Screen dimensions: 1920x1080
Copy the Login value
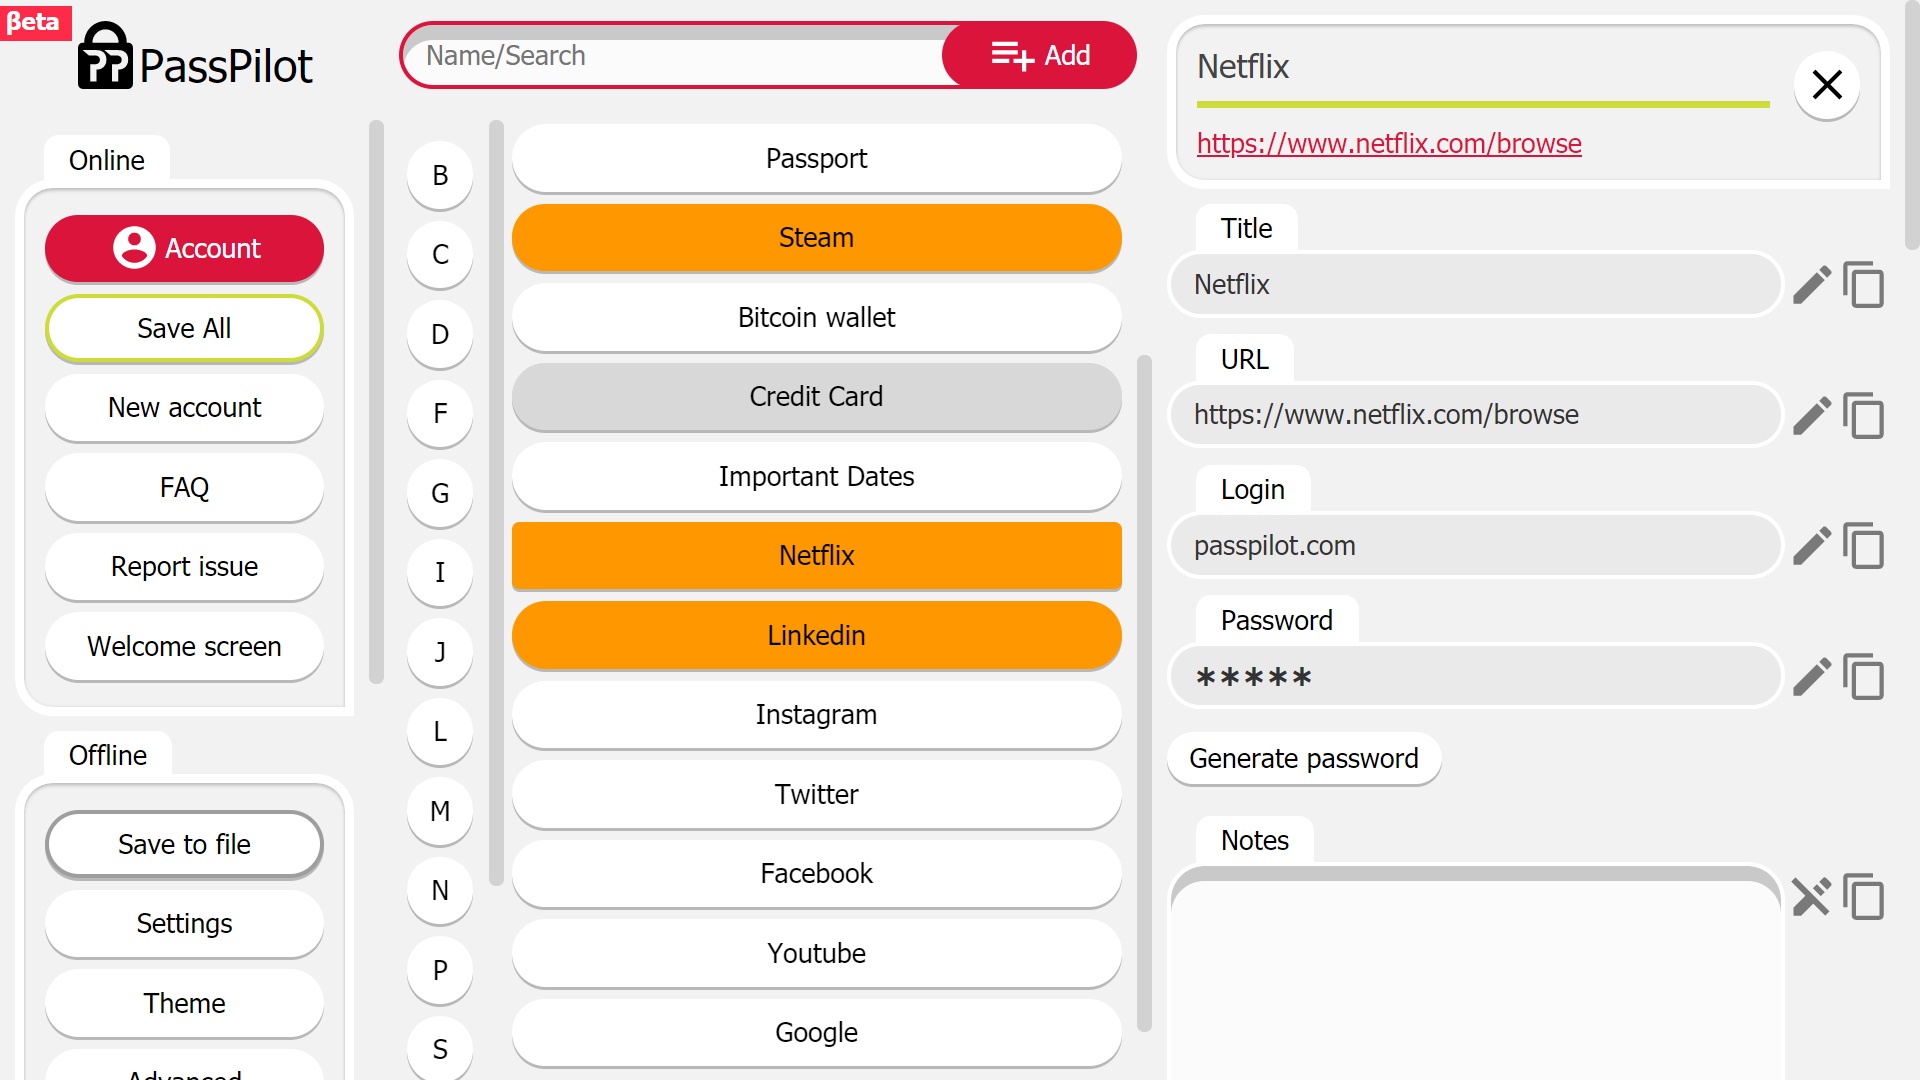point(1864,546)
